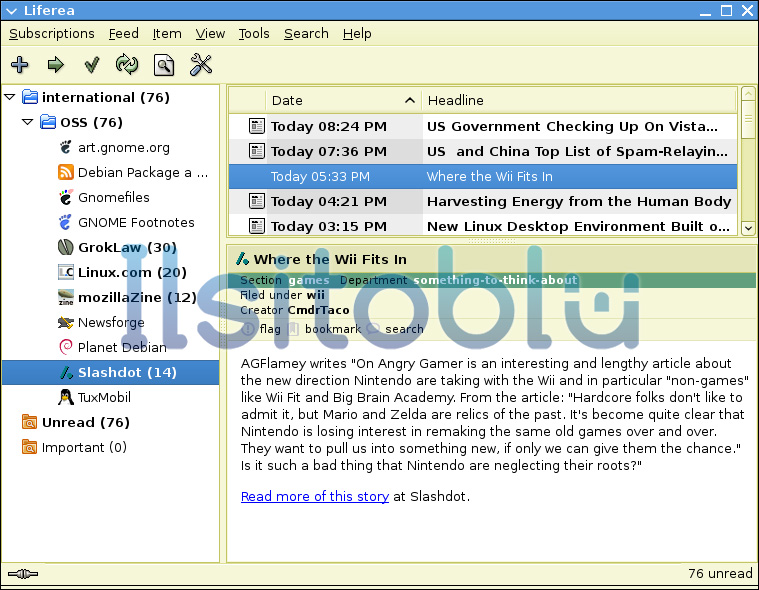Collapse the international folder tree
Image resolution: width=759 pixels, height=590 pixels.
coord(10,97)
